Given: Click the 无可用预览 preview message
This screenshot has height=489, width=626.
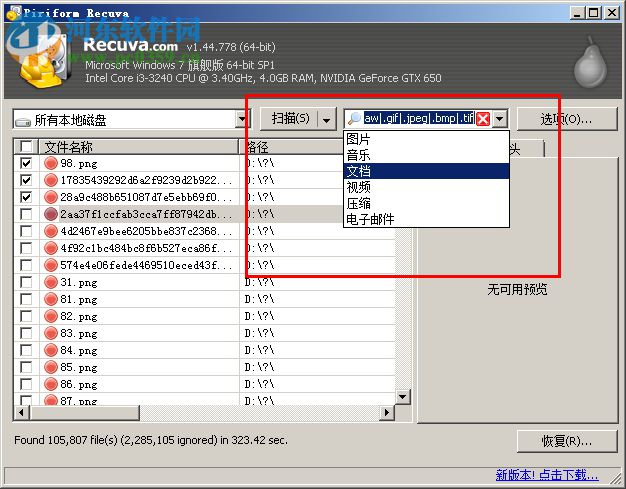Looking at the screenshot, I should point(517,289).
